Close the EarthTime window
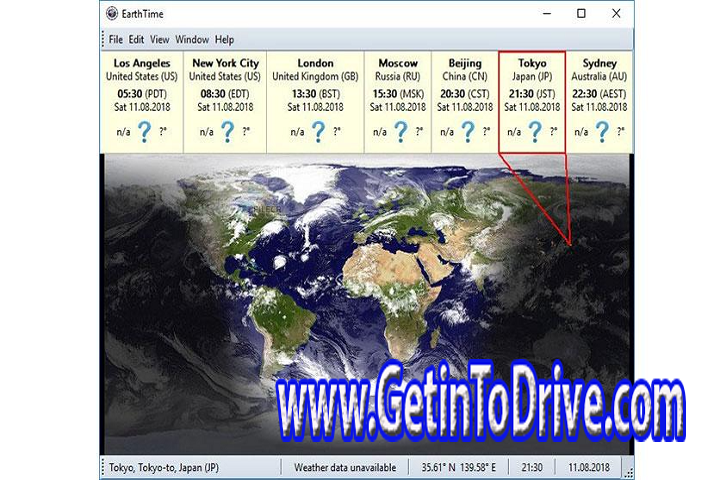The image size is (720, 480). click(x=616, y=13)
